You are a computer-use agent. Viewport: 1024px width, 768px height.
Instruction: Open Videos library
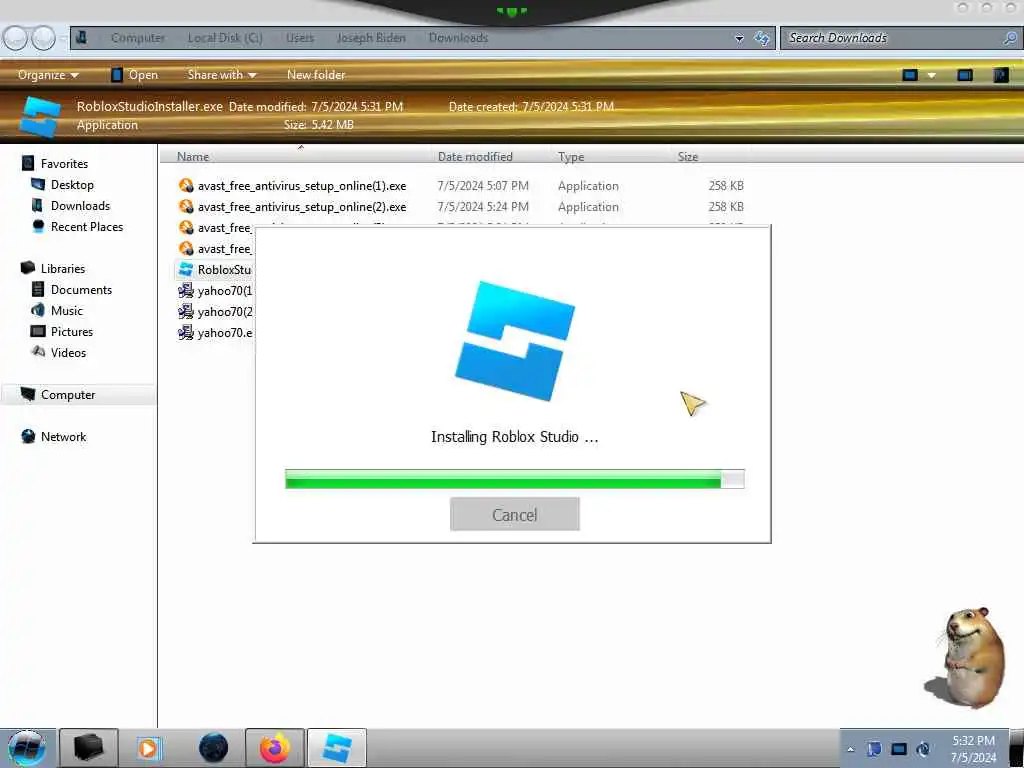(68, 353)
